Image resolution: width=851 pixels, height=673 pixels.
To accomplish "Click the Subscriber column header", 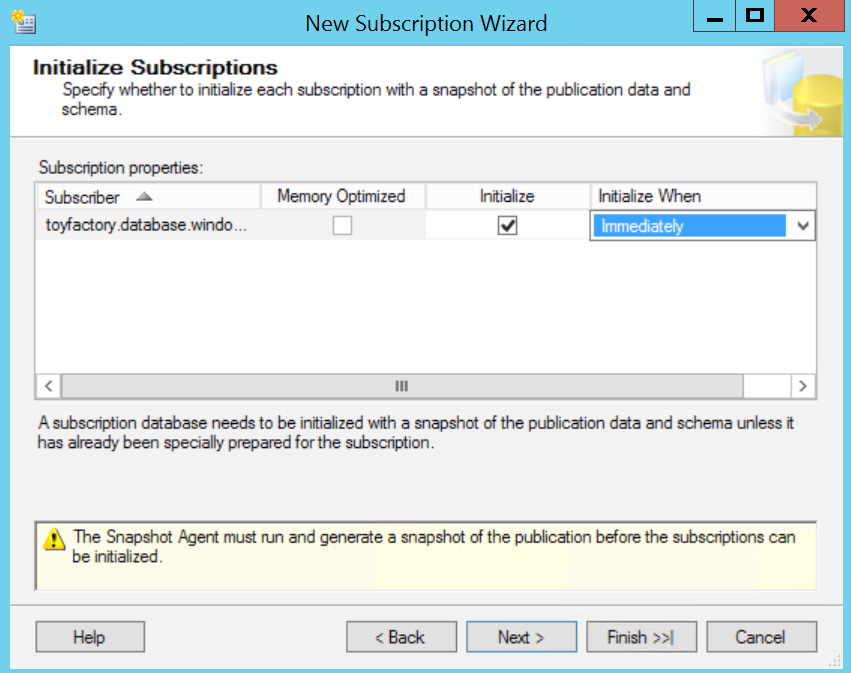I will (82, 197).
